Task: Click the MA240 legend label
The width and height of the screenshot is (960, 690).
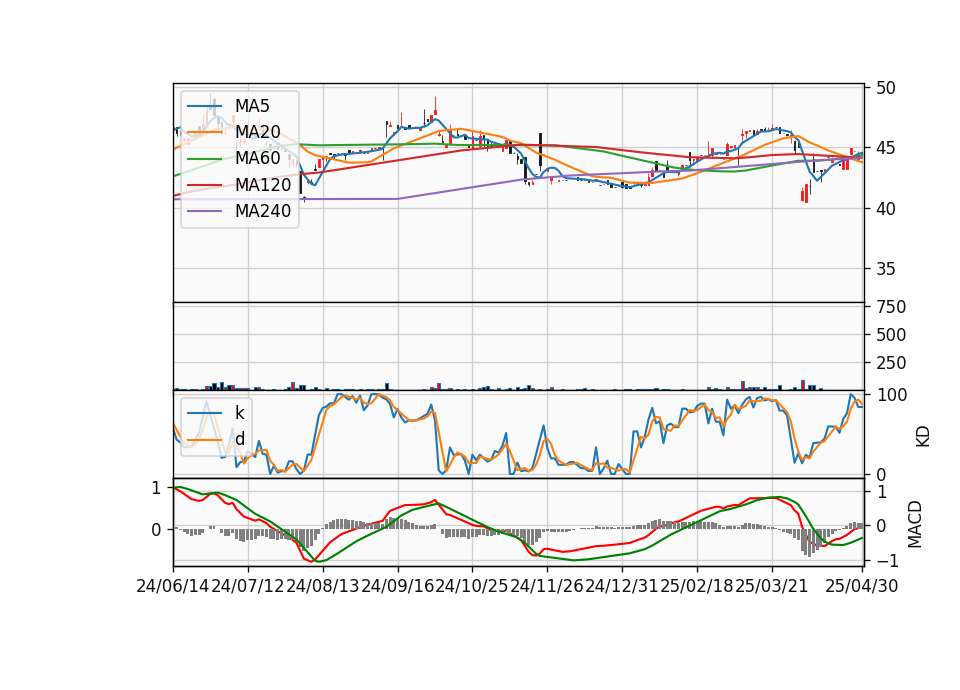Action: (263, 211)
